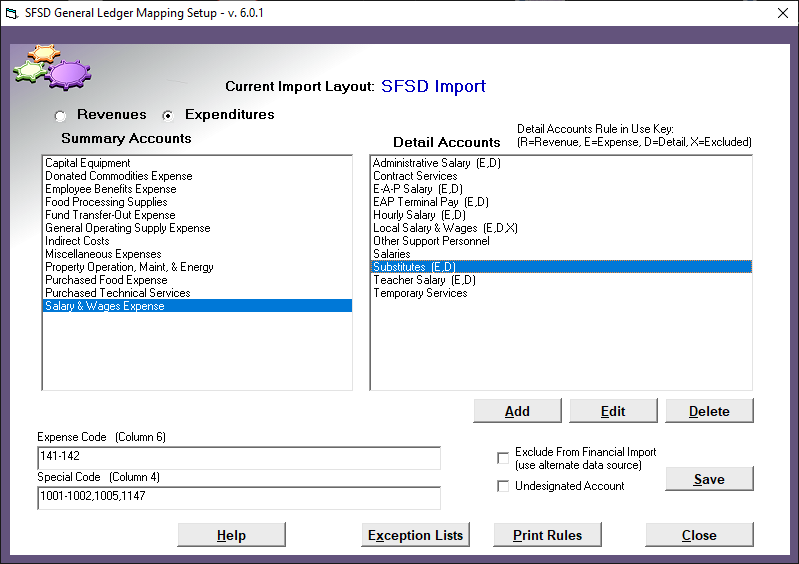Click Print Rules
The height and width of the screenshot is (564, 799).
tap(547, 535)
